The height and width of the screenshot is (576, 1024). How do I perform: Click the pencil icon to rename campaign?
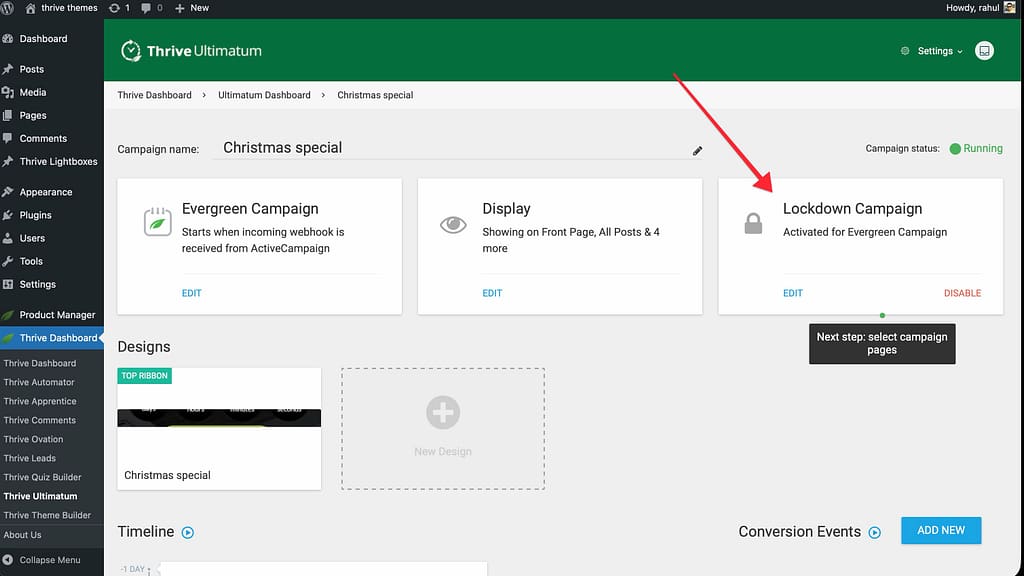tap(697, 151)
